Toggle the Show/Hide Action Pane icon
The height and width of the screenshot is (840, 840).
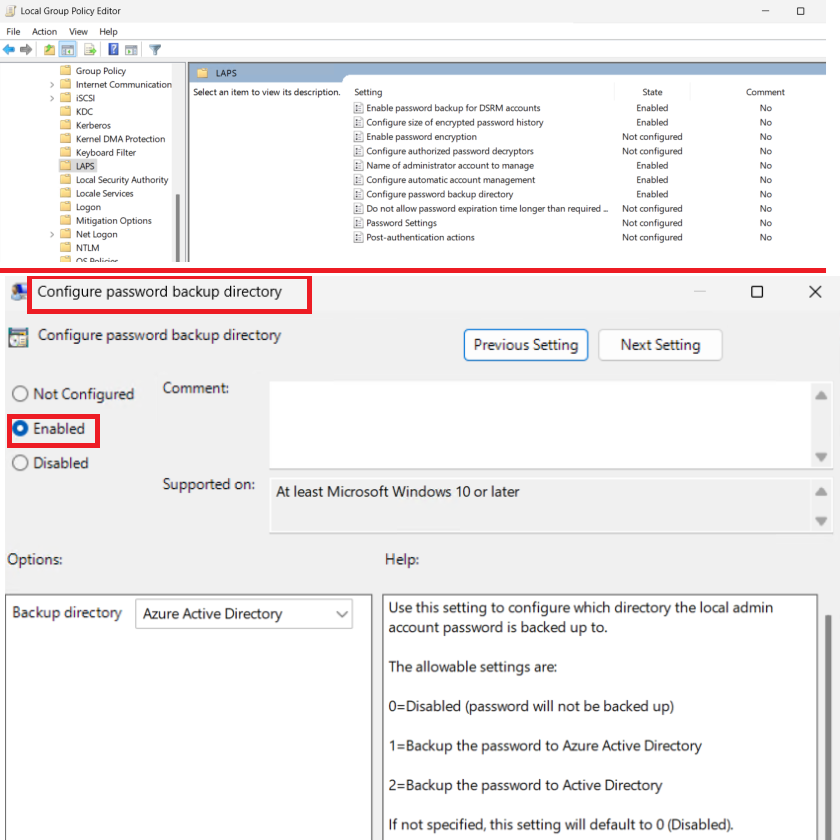coord(131,49)
